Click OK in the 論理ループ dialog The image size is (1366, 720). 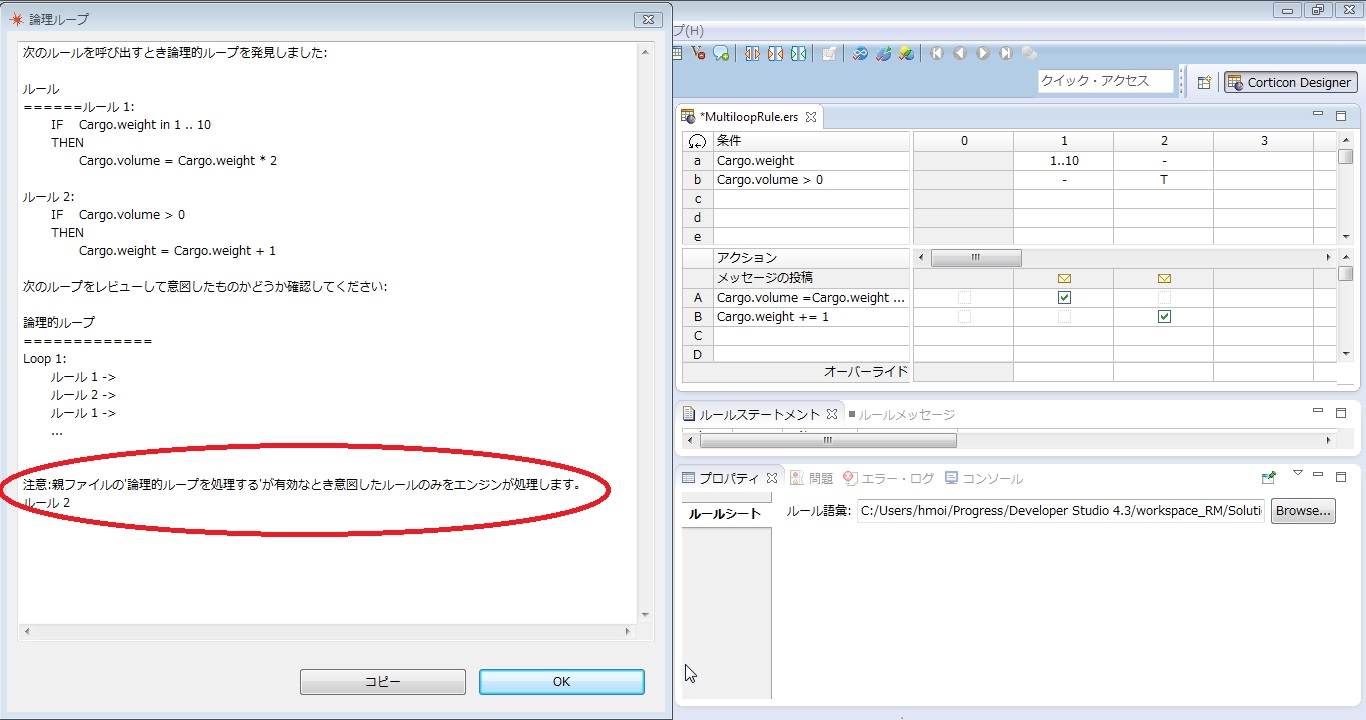(562, 682)
